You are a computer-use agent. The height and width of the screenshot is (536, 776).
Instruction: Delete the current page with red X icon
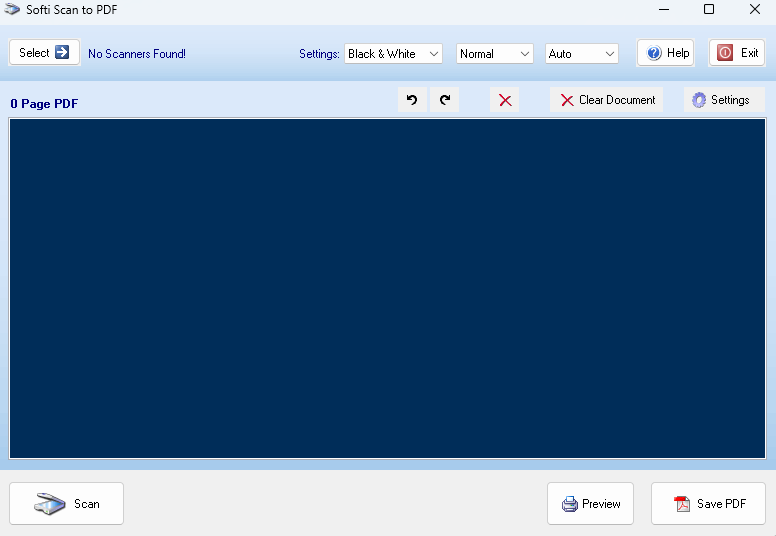505,100
